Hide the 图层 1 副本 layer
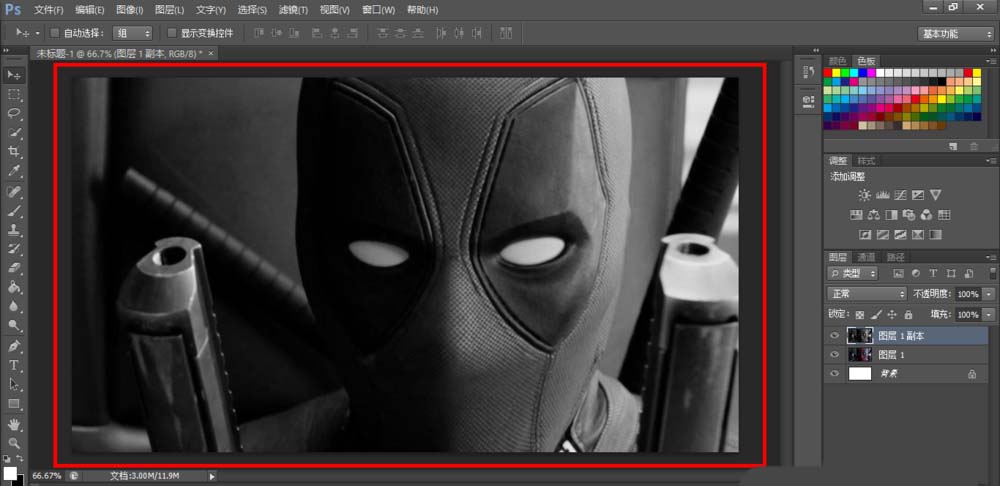Viewport: 1000px width, 486px height. [835, 336]
